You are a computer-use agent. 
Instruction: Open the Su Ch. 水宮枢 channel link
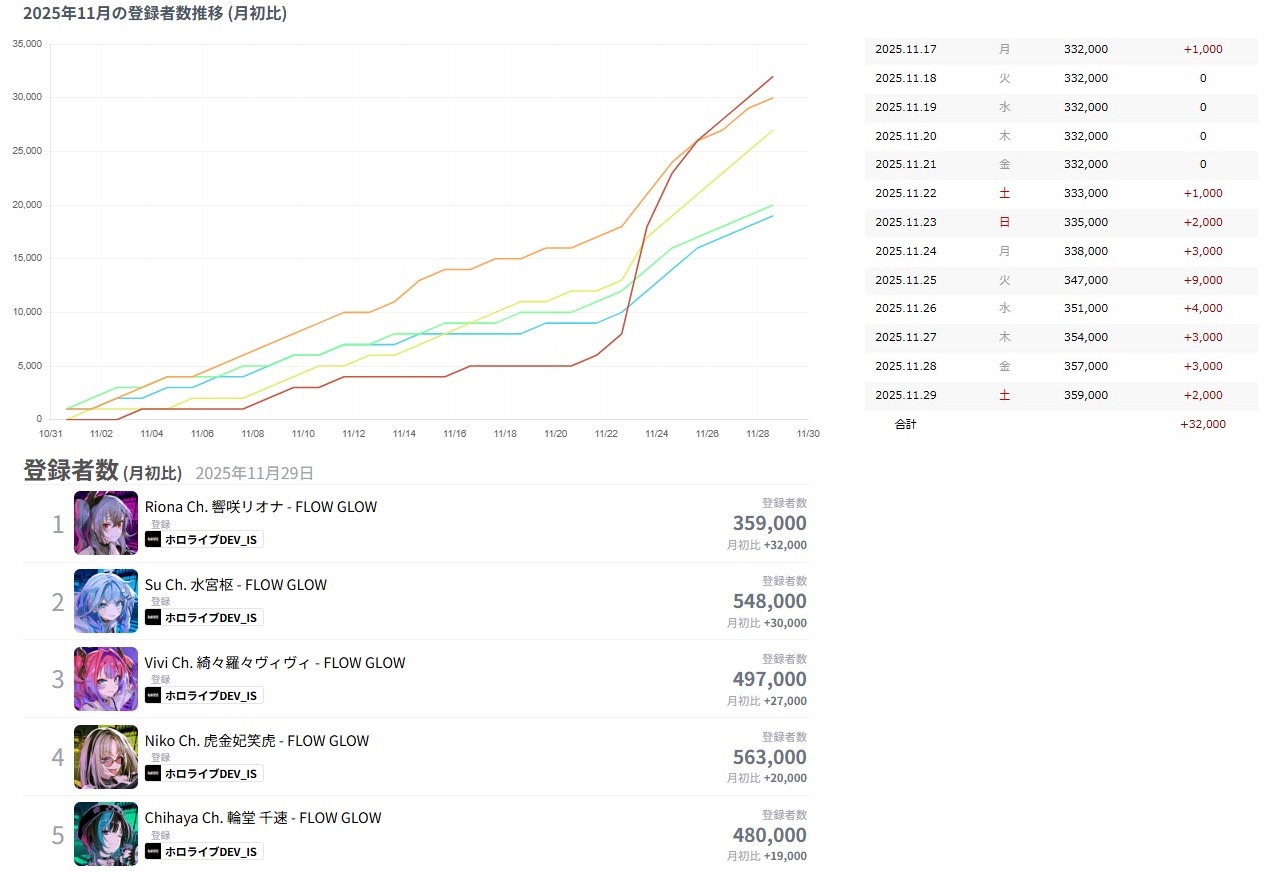[236, 585]
